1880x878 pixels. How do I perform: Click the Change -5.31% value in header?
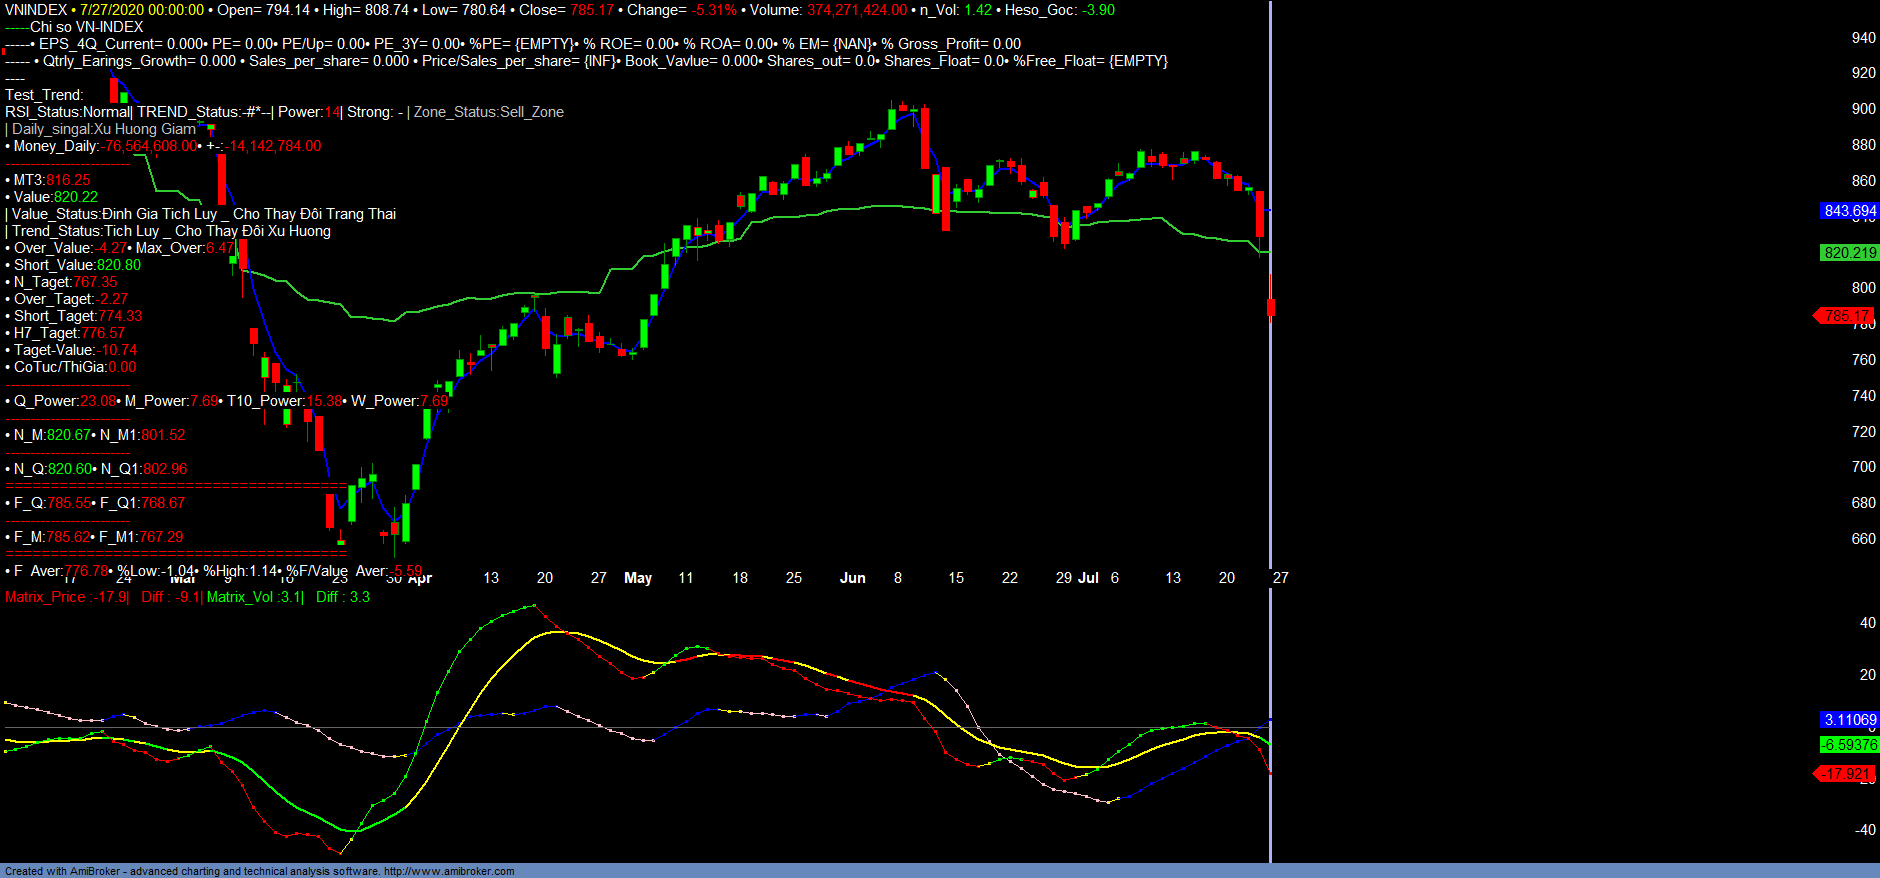click(714, 10)
